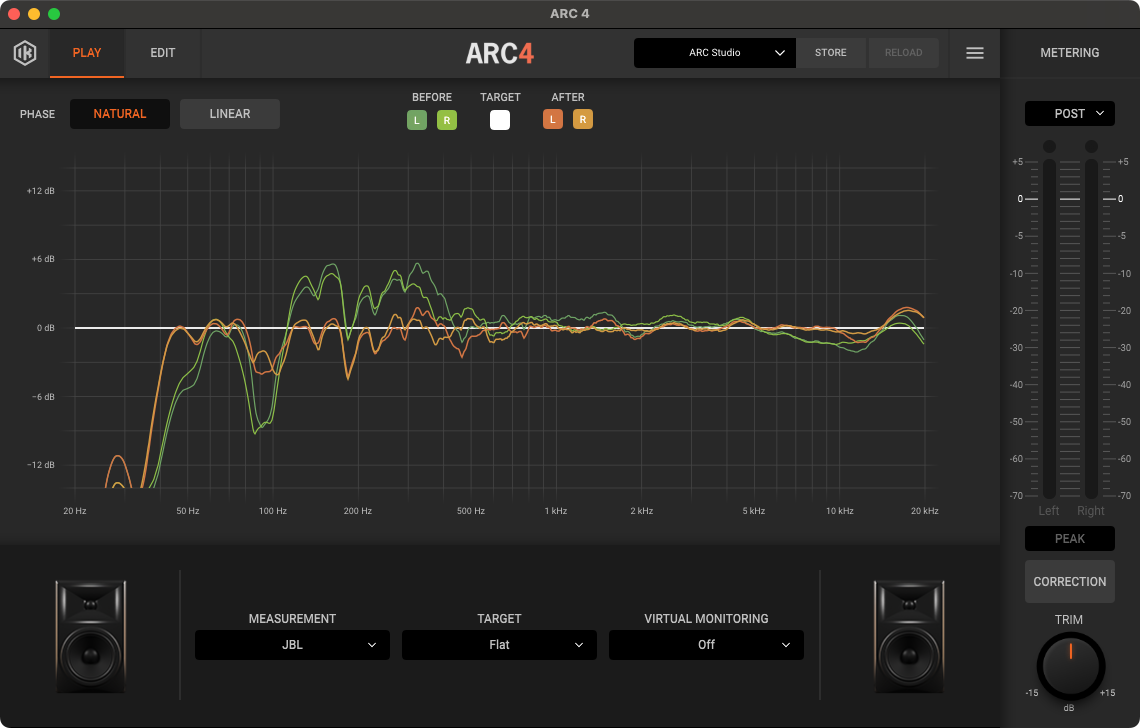Click the −12 dB axis label
The width and height of the screenshot is (1140, 728).
pos(41,465)
